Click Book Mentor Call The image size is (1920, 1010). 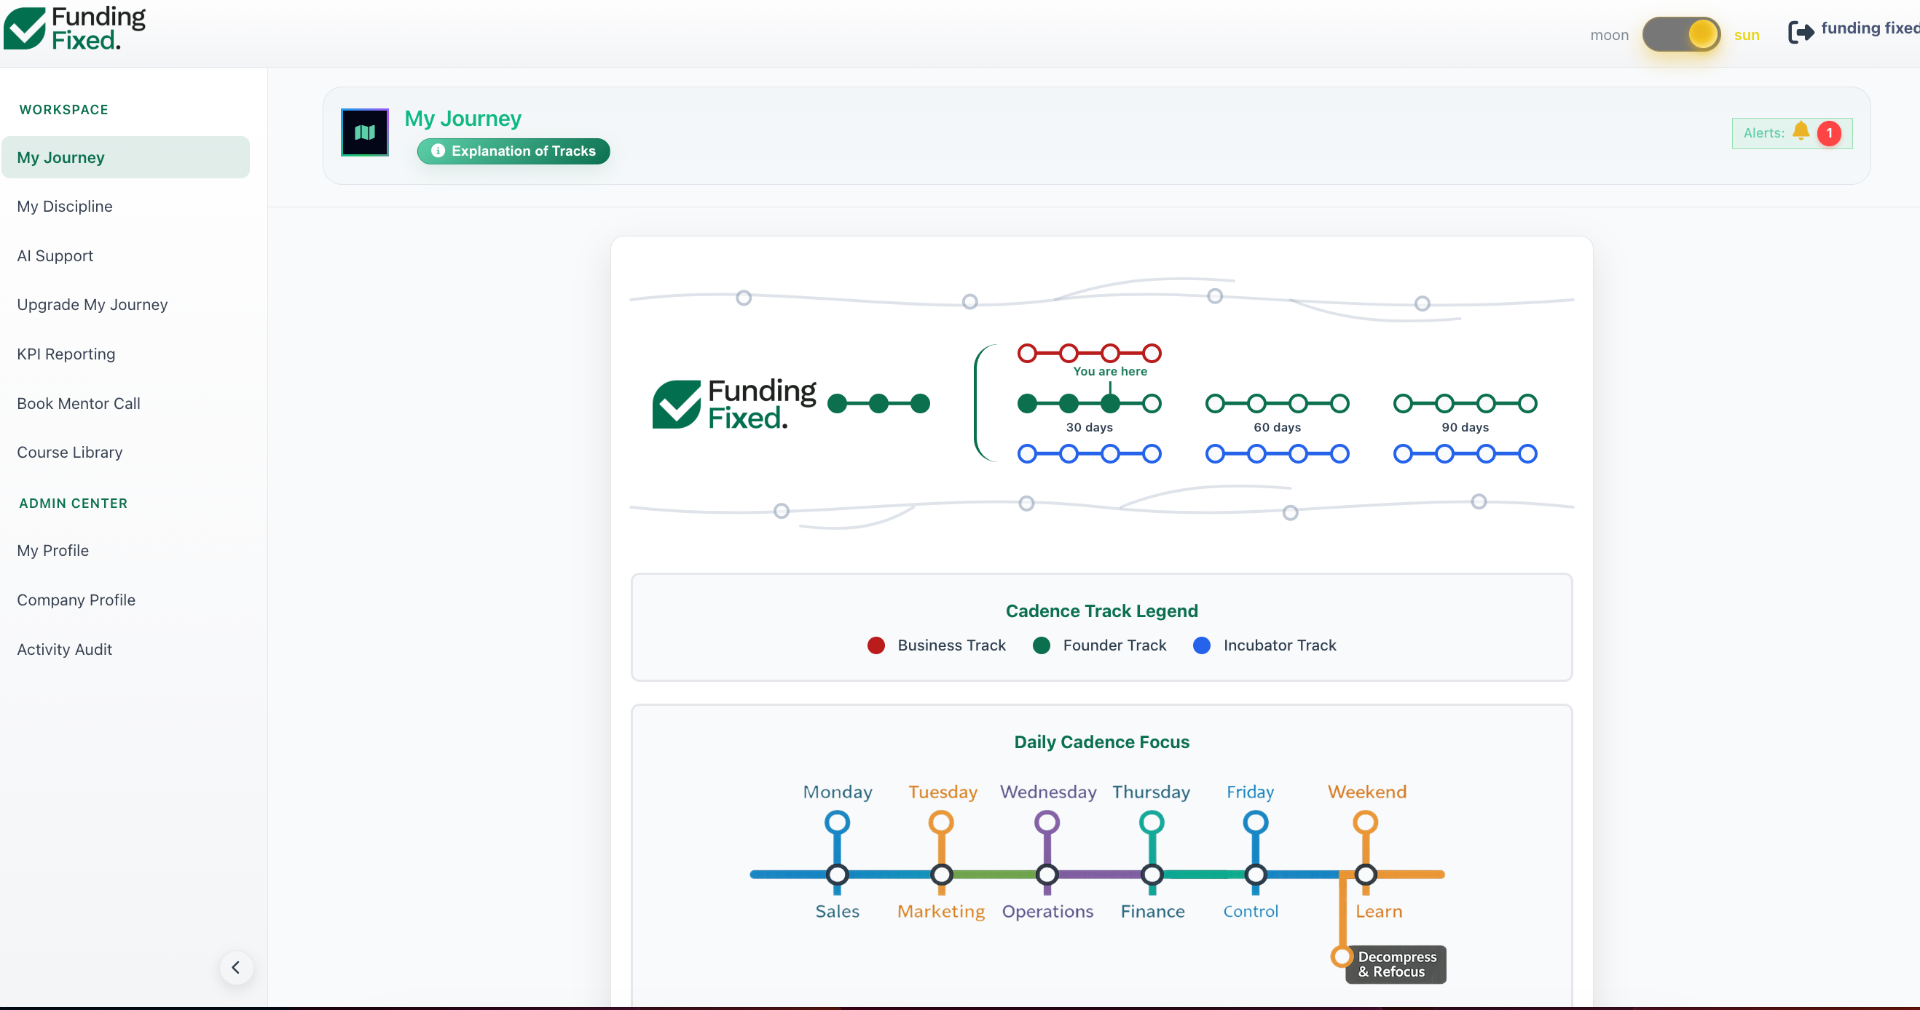tap(78, 404)
